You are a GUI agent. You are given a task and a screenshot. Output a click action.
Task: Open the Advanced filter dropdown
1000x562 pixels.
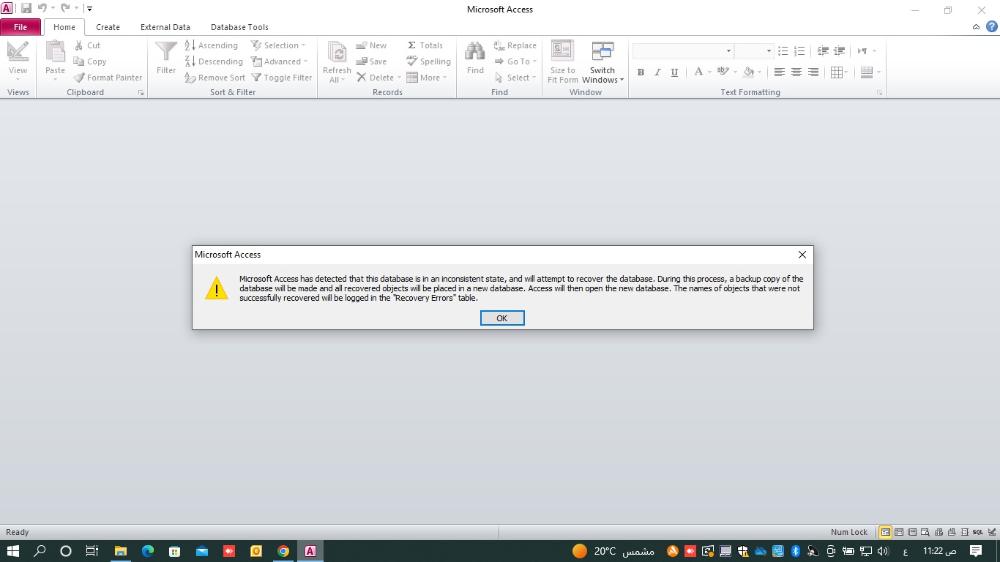pyautogui.click(x=279, y=61)
